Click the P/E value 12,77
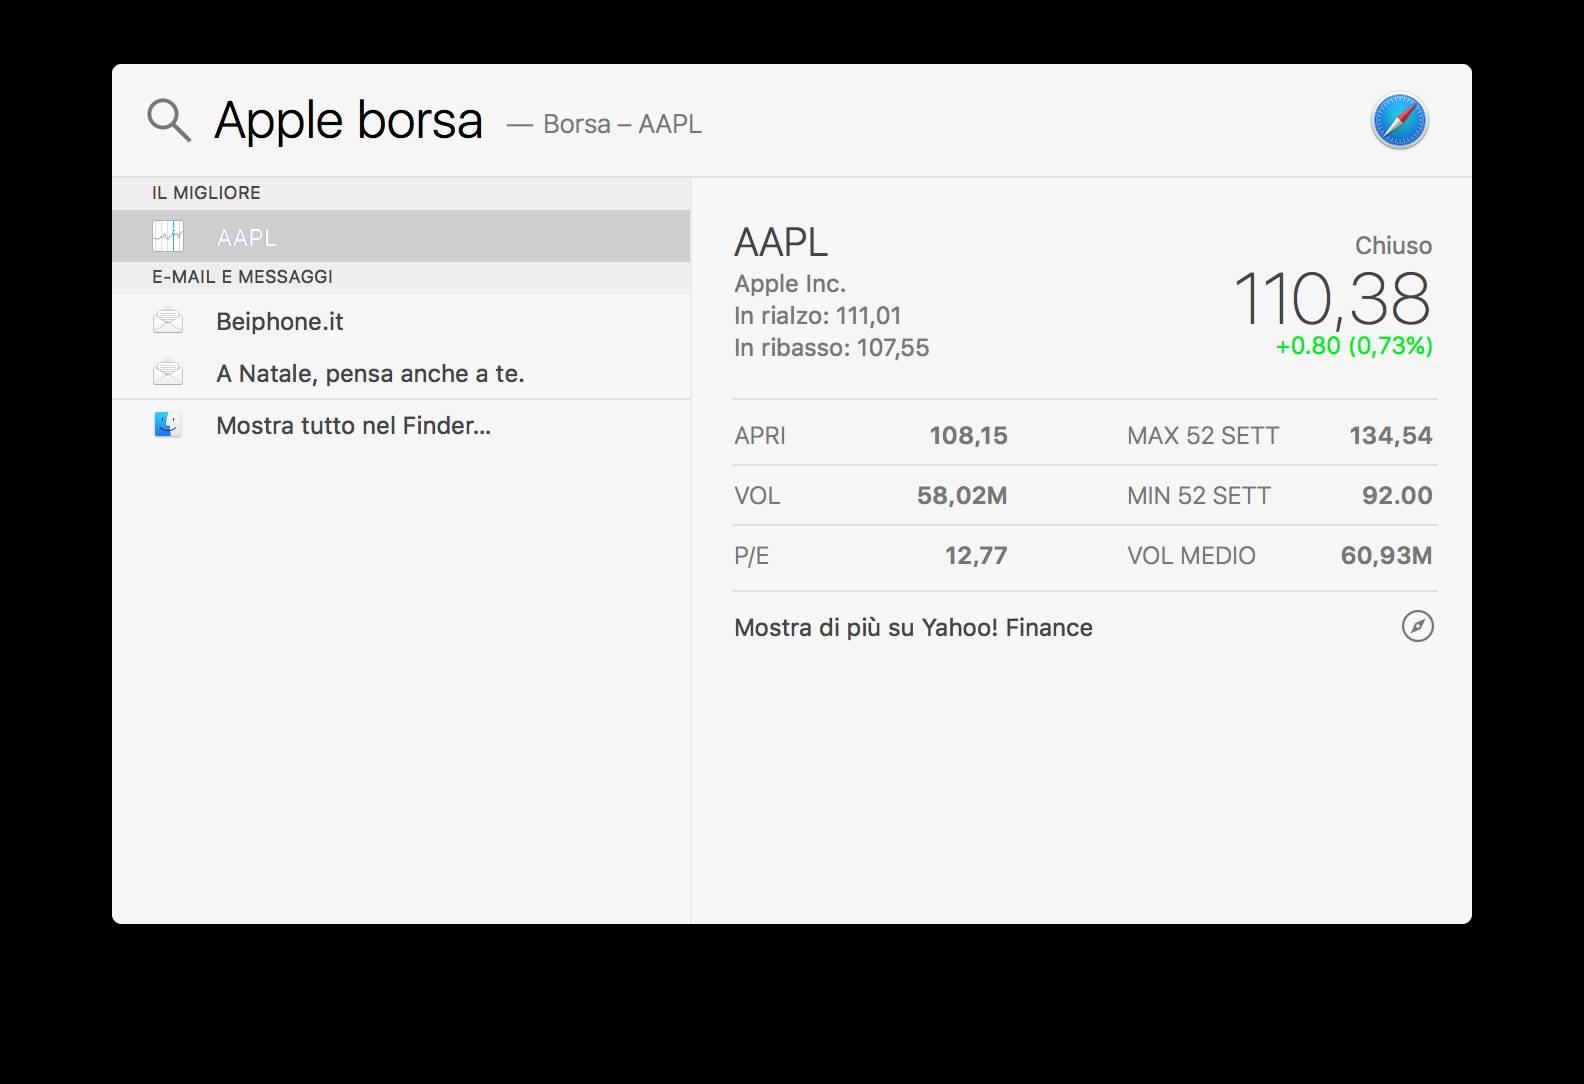 pos(976,556)
